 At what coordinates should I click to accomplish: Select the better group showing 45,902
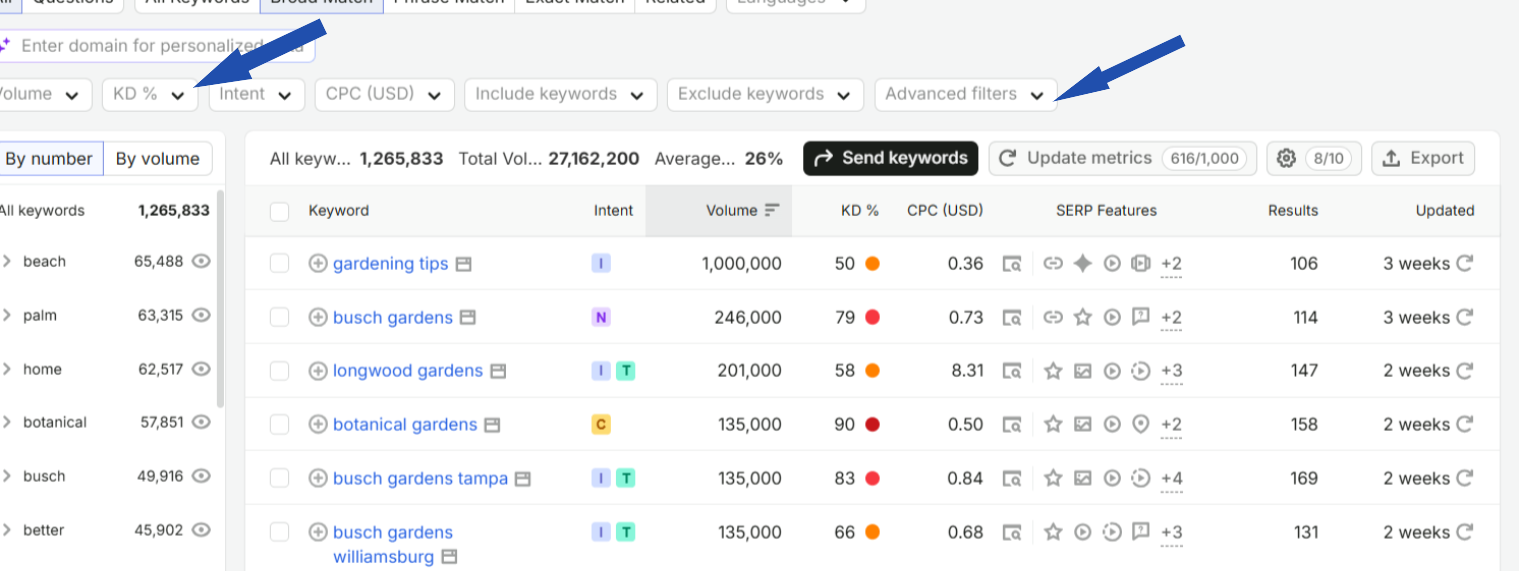point(105,530)
